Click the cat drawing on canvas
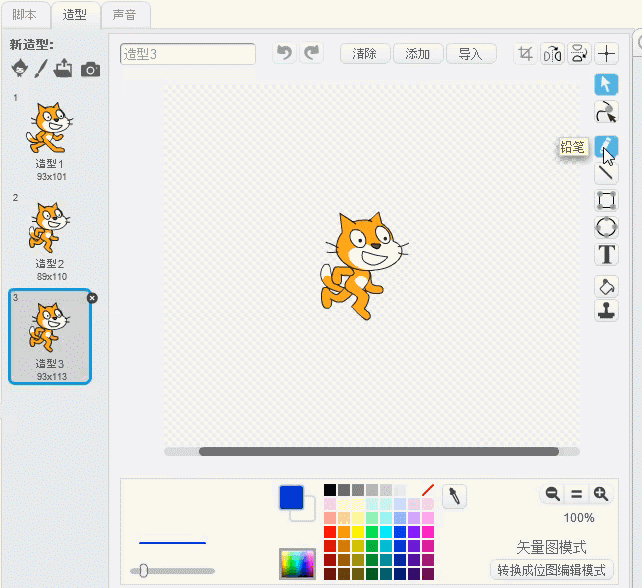 [x=364, y=265]
